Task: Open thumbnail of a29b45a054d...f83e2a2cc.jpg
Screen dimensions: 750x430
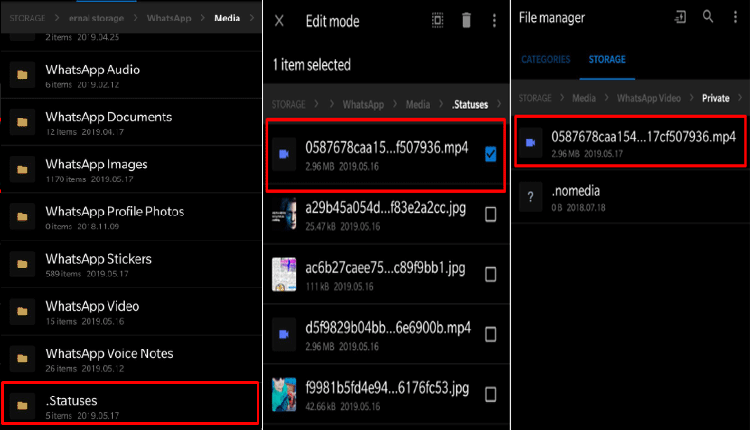Action: tap(284, 214)
